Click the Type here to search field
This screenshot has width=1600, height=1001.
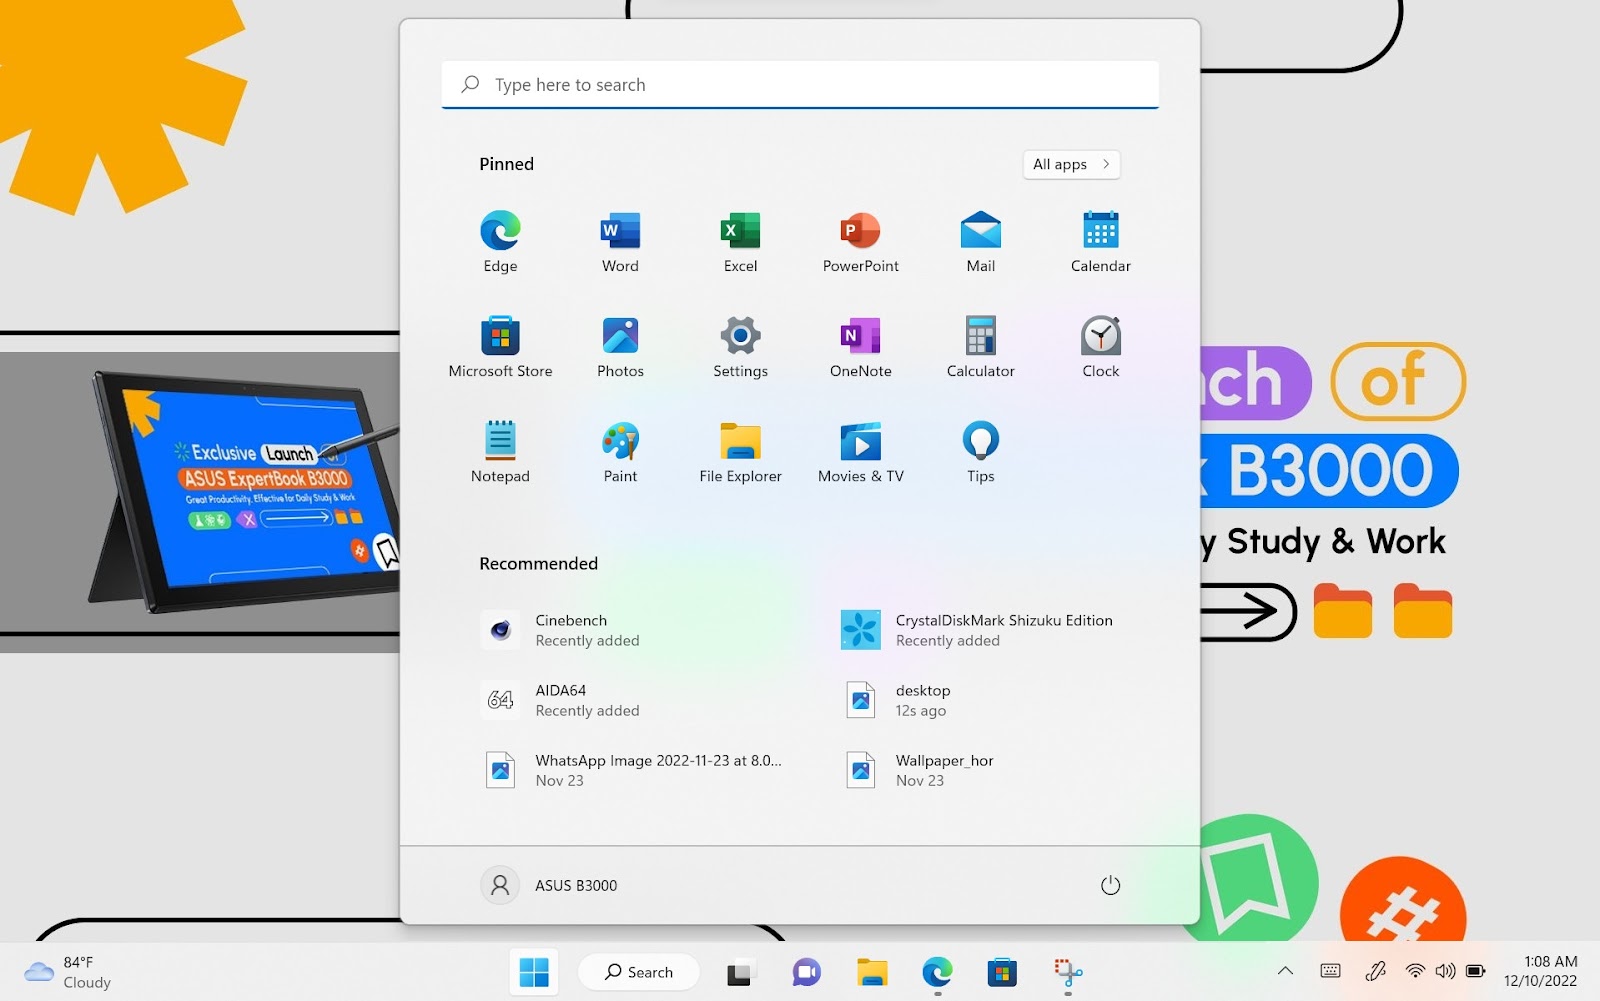(x=800, y=85)
